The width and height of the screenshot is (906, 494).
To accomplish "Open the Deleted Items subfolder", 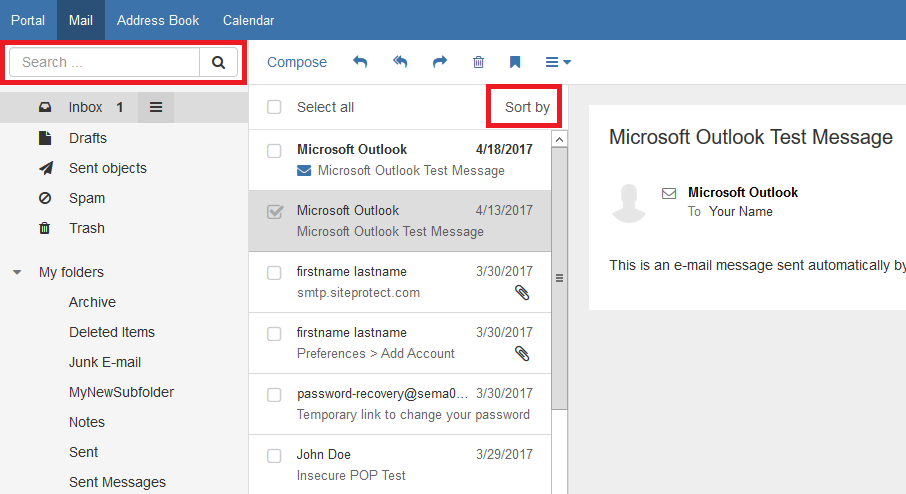I will [112, 332].
